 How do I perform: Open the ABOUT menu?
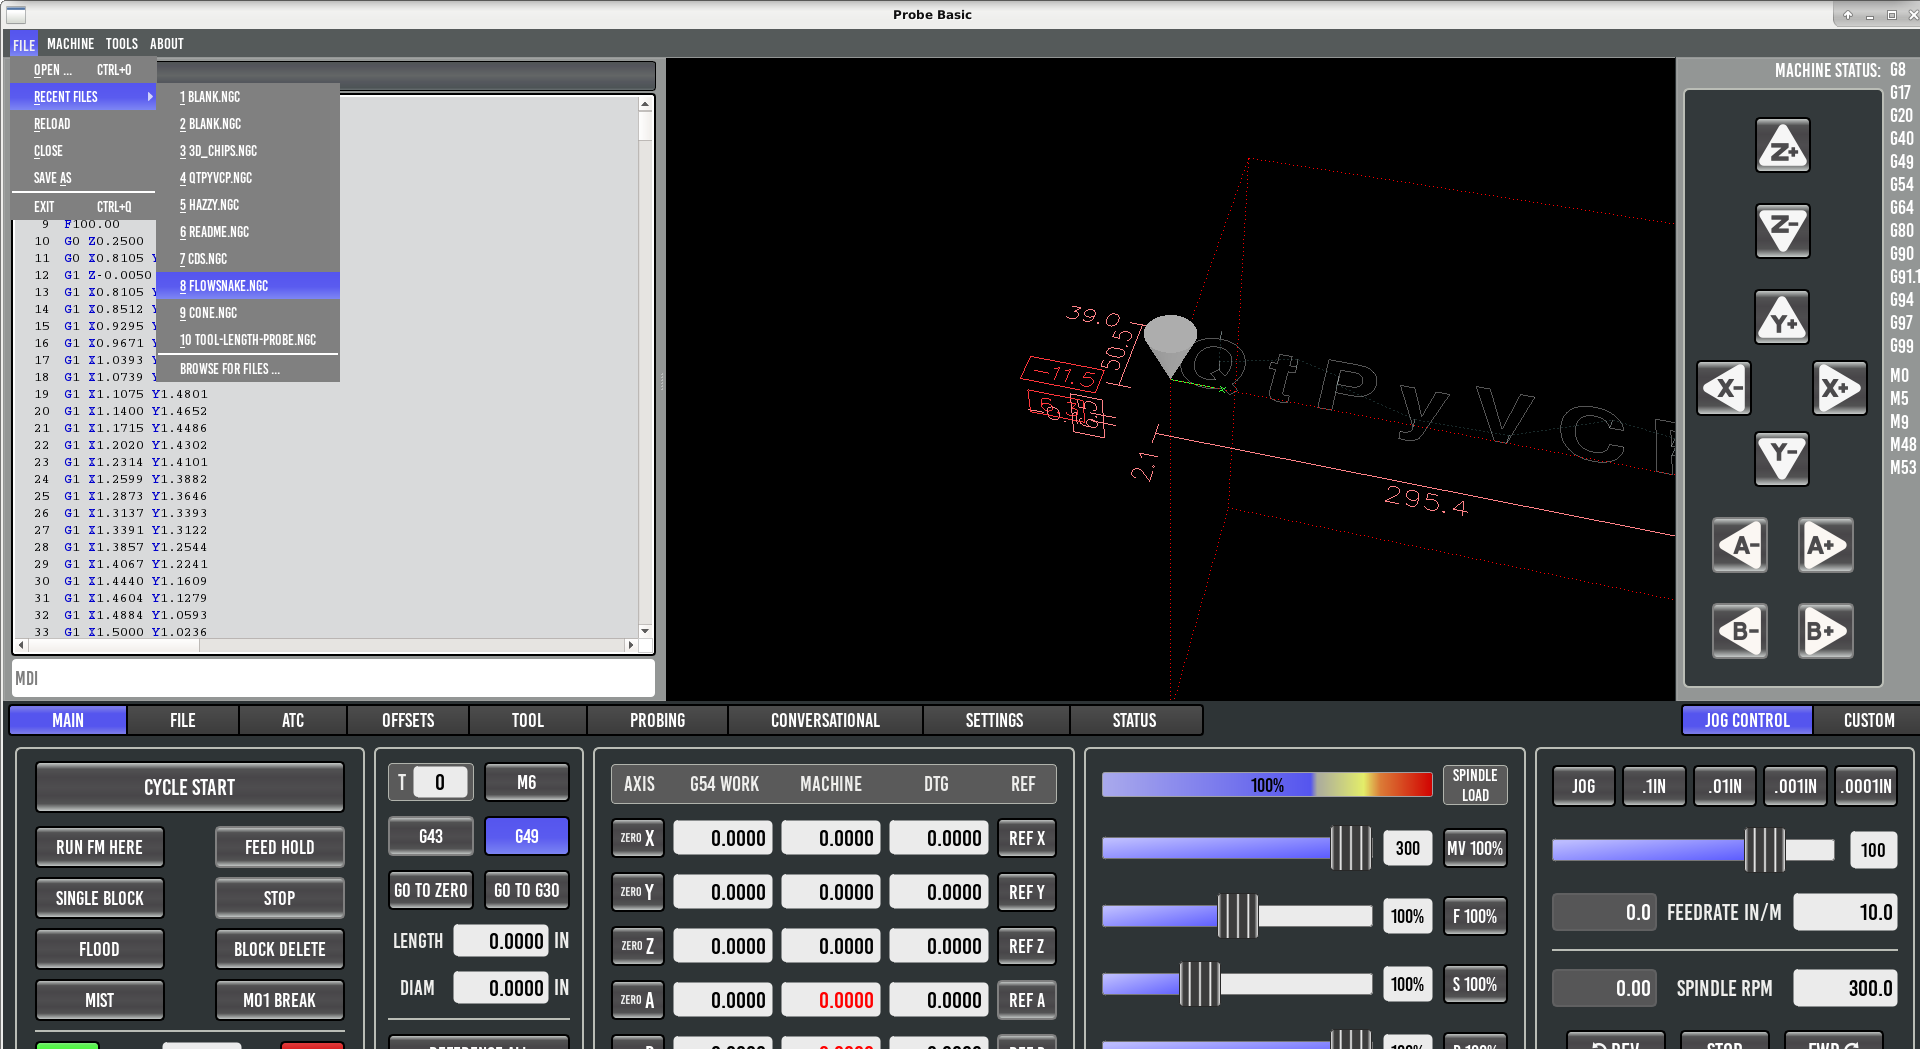click(x=167, y=44)
